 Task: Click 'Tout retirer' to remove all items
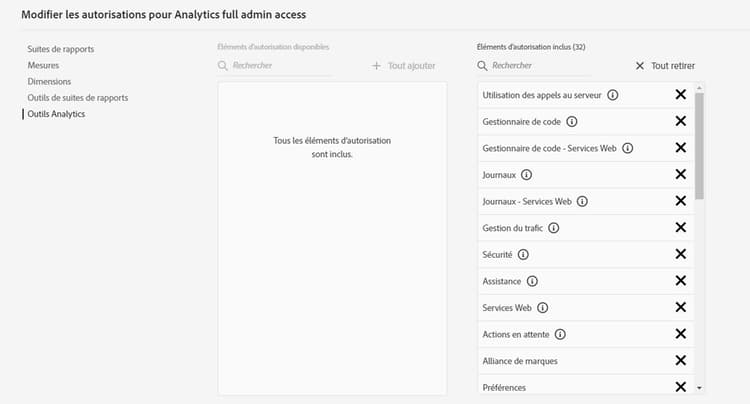(665, 66)
